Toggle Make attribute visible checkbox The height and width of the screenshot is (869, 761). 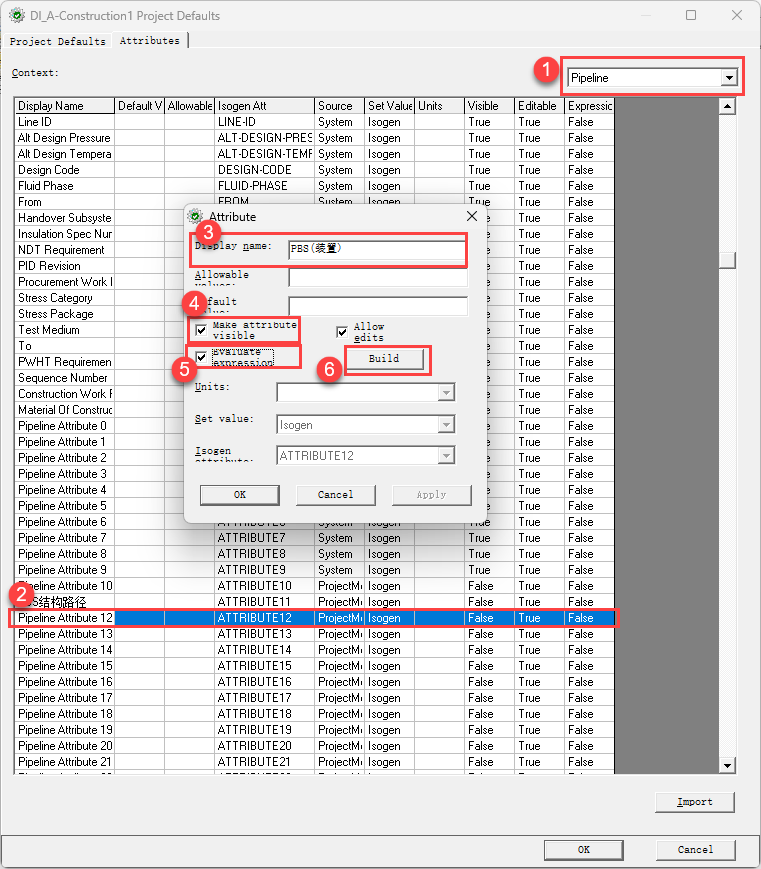click(x=202, y=329)
